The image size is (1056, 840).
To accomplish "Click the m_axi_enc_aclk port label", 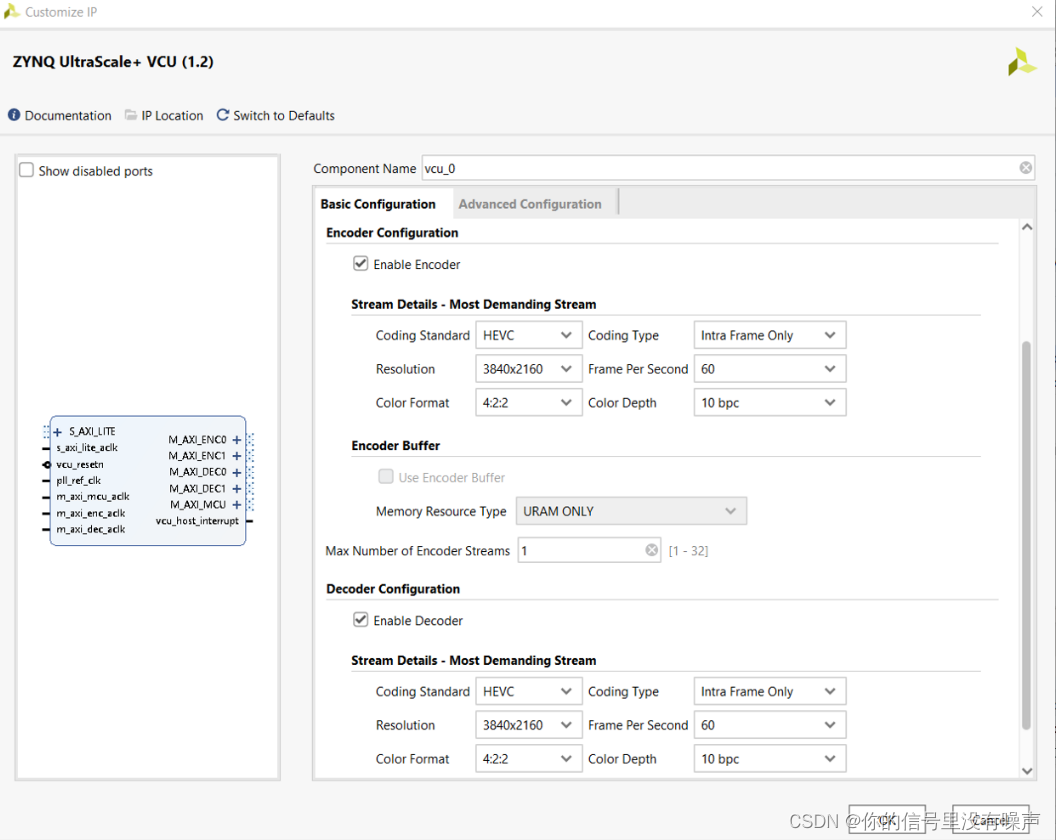I will pos(91,513).
